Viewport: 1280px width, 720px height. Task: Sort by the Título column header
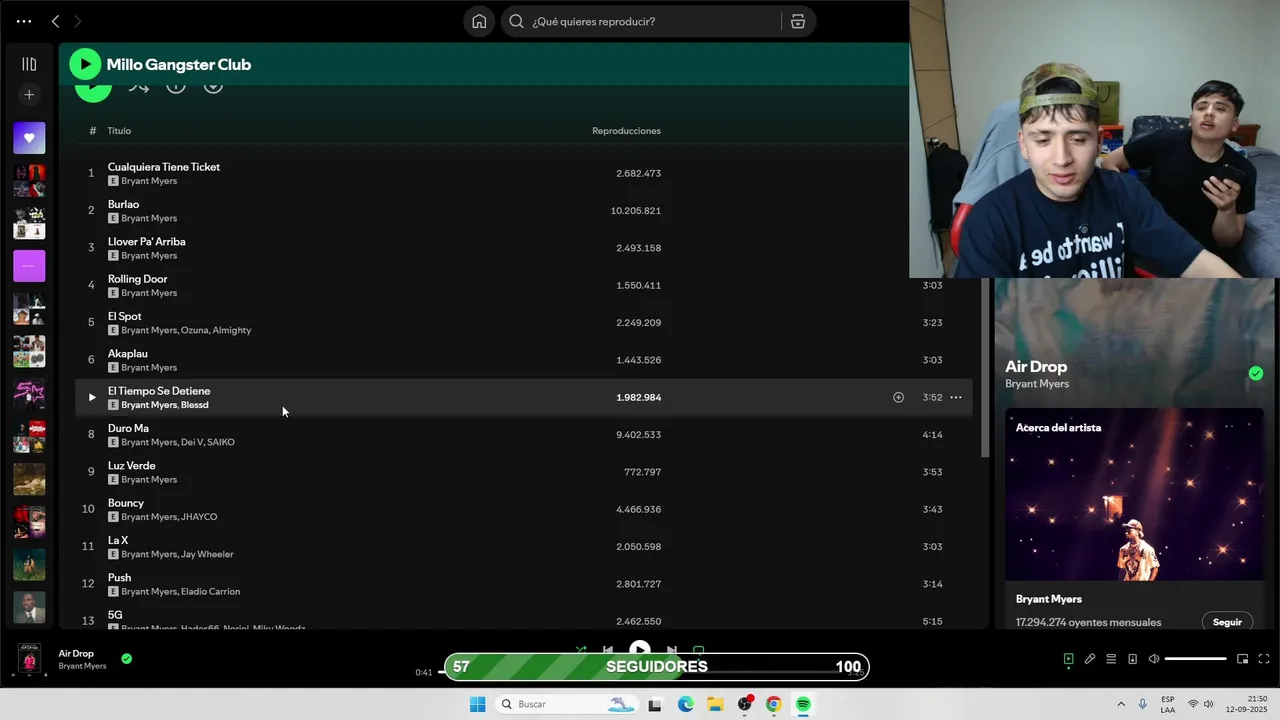click(119, 131)
